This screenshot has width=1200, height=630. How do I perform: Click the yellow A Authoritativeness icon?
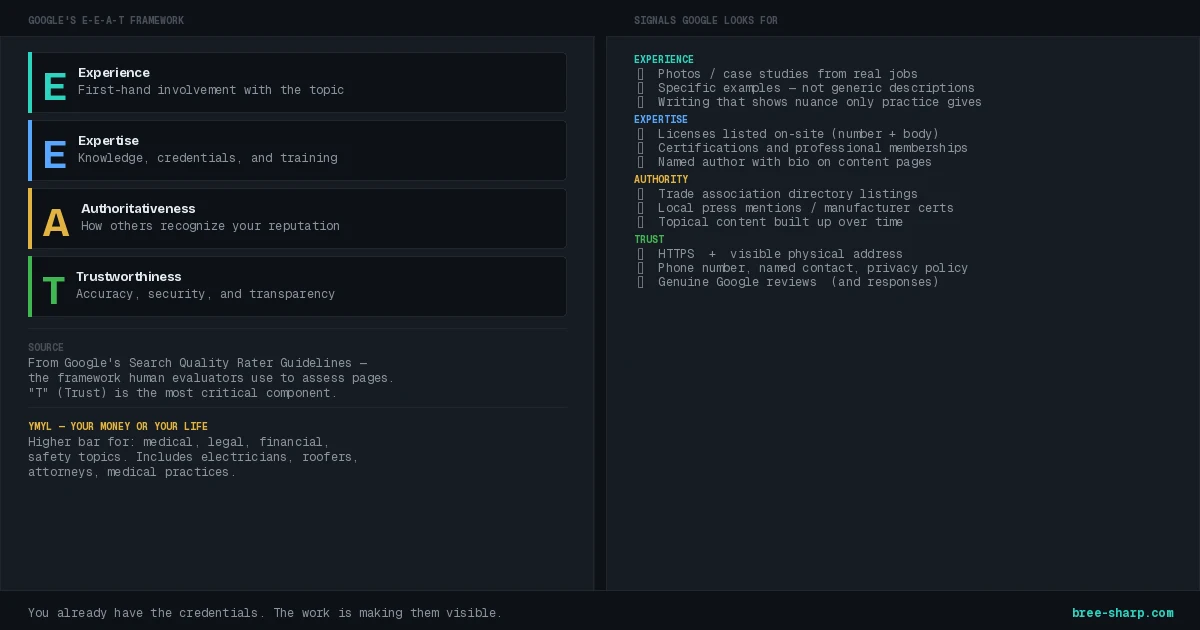click(x=56, y=223)
